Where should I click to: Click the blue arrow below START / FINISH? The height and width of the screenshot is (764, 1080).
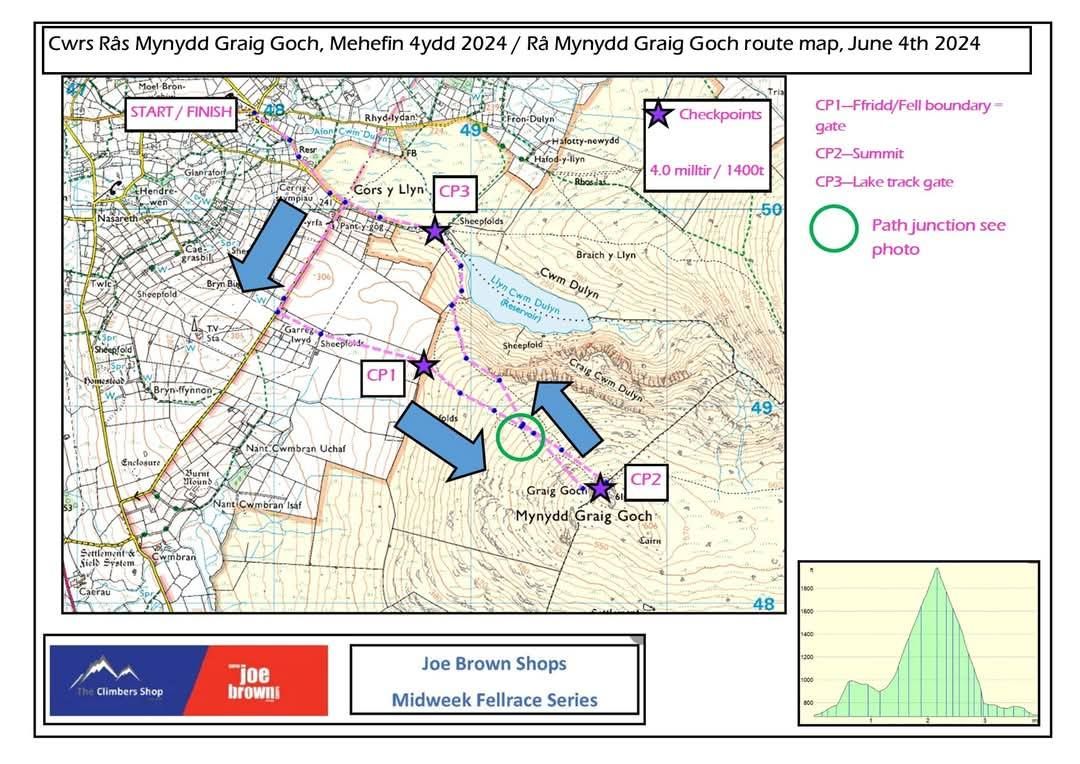265,247
